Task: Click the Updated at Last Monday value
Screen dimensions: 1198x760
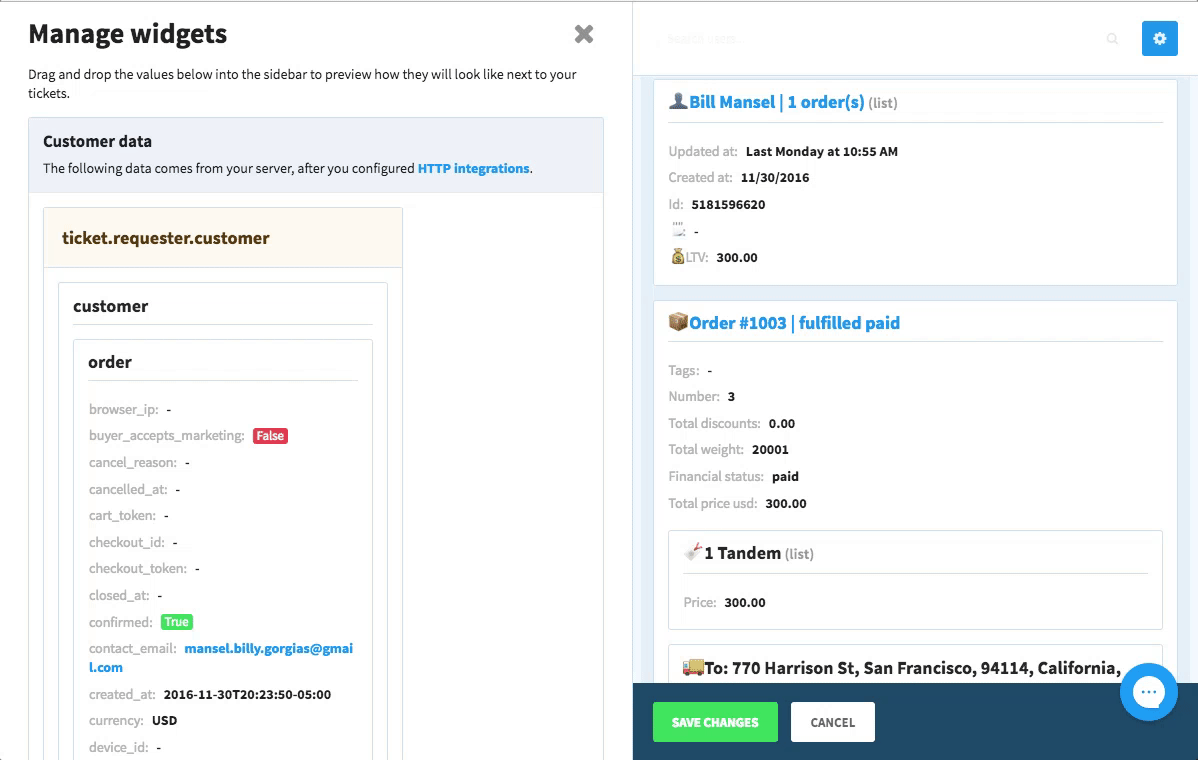Action: [x=821, y=151]
